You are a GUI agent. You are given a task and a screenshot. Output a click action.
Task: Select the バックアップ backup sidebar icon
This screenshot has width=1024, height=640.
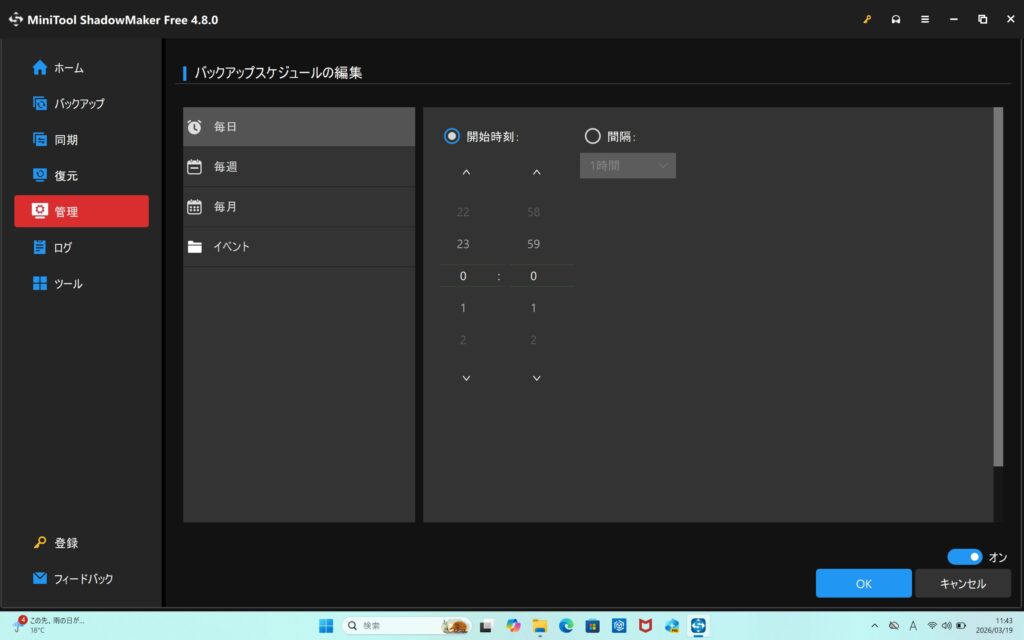click(x=40, y=103)
